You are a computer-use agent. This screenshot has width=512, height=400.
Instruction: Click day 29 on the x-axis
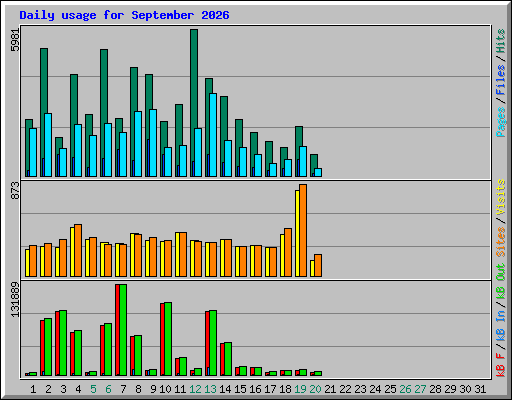tap(450, 389)
